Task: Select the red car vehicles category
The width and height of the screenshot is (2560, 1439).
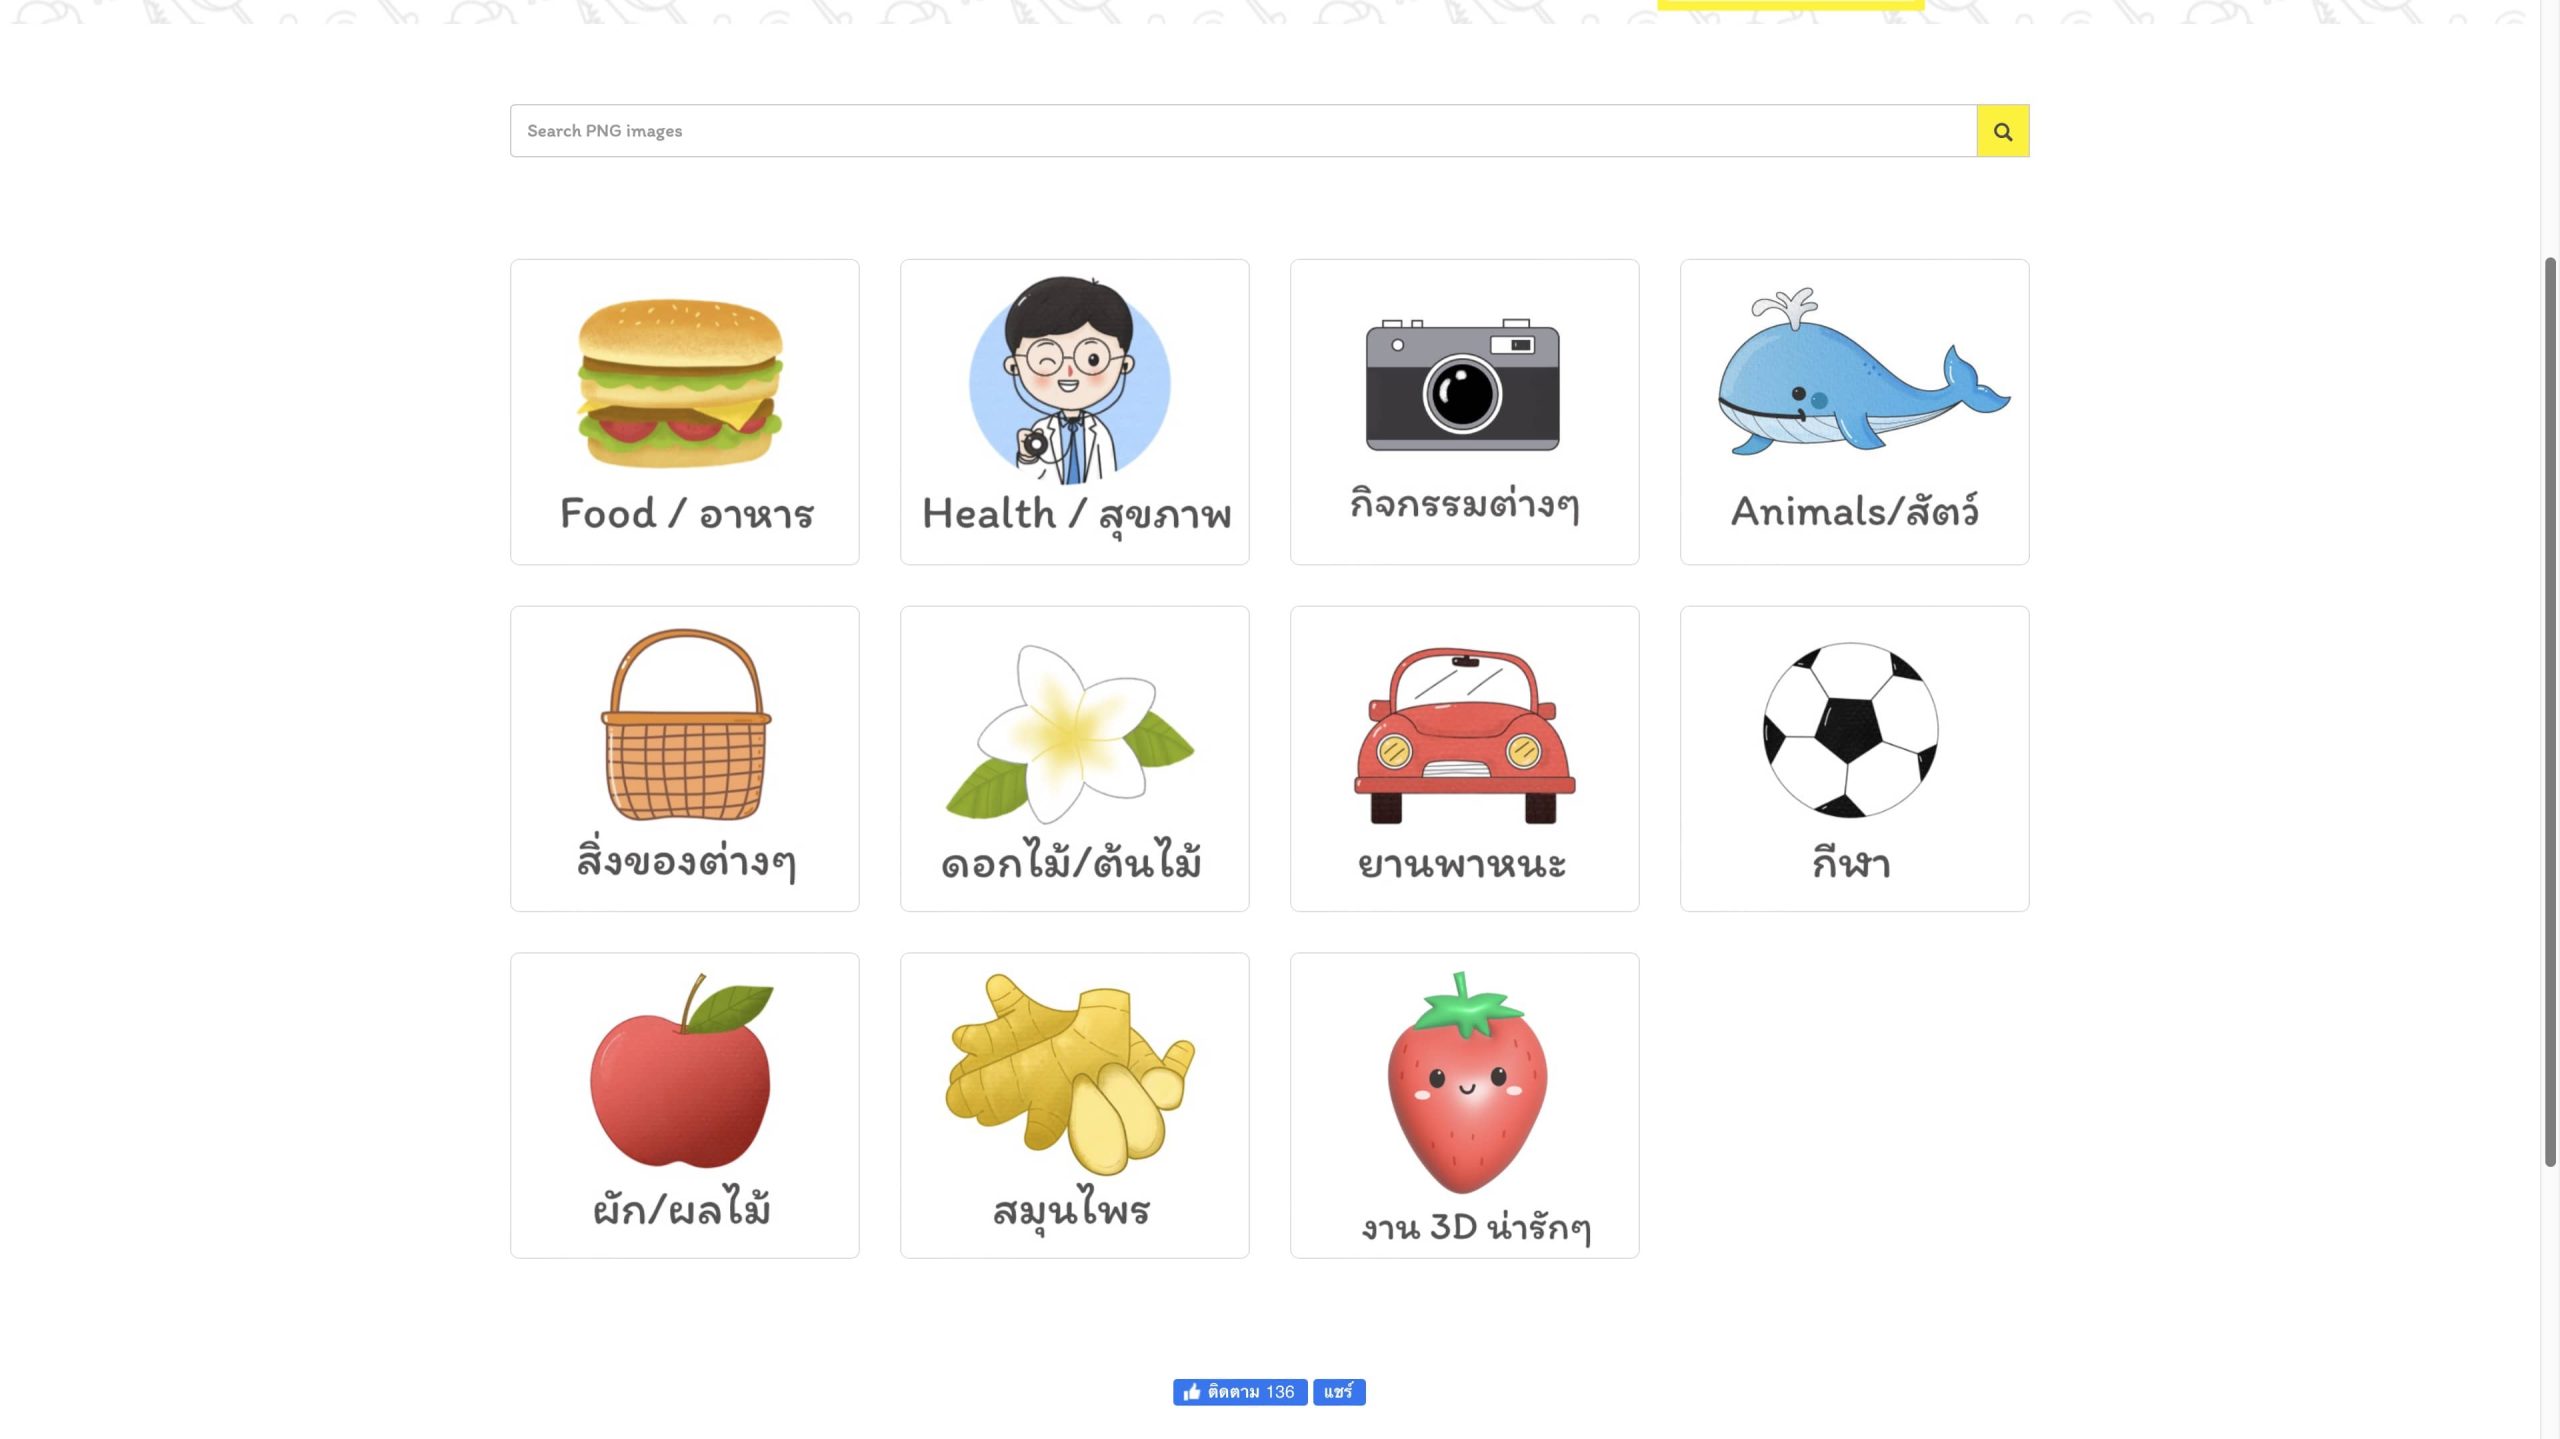Action: [1464, 735]
